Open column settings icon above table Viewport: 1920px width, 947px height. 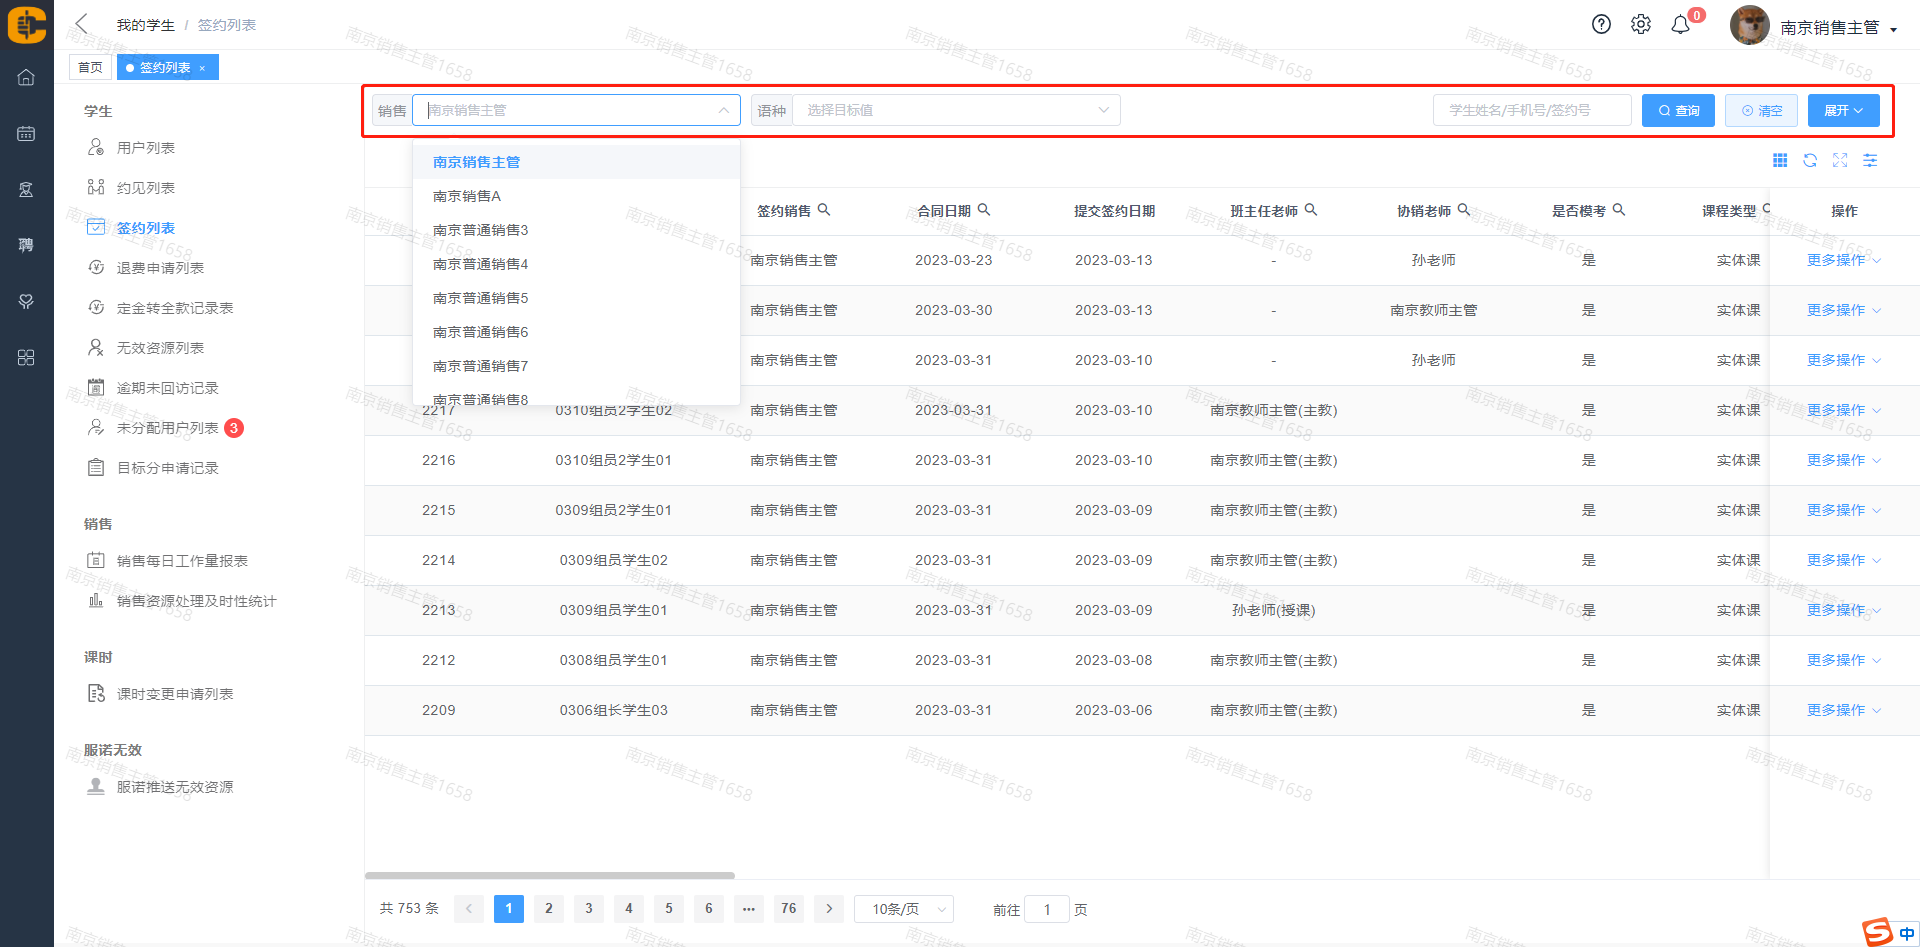pos(1870,160)
